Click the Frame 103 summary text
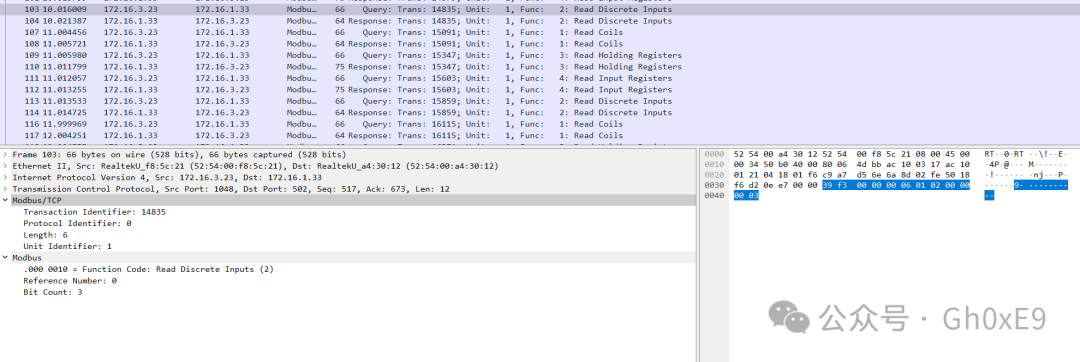Image resolution: width=1080 pixels, height=362 pixels. 179,155
